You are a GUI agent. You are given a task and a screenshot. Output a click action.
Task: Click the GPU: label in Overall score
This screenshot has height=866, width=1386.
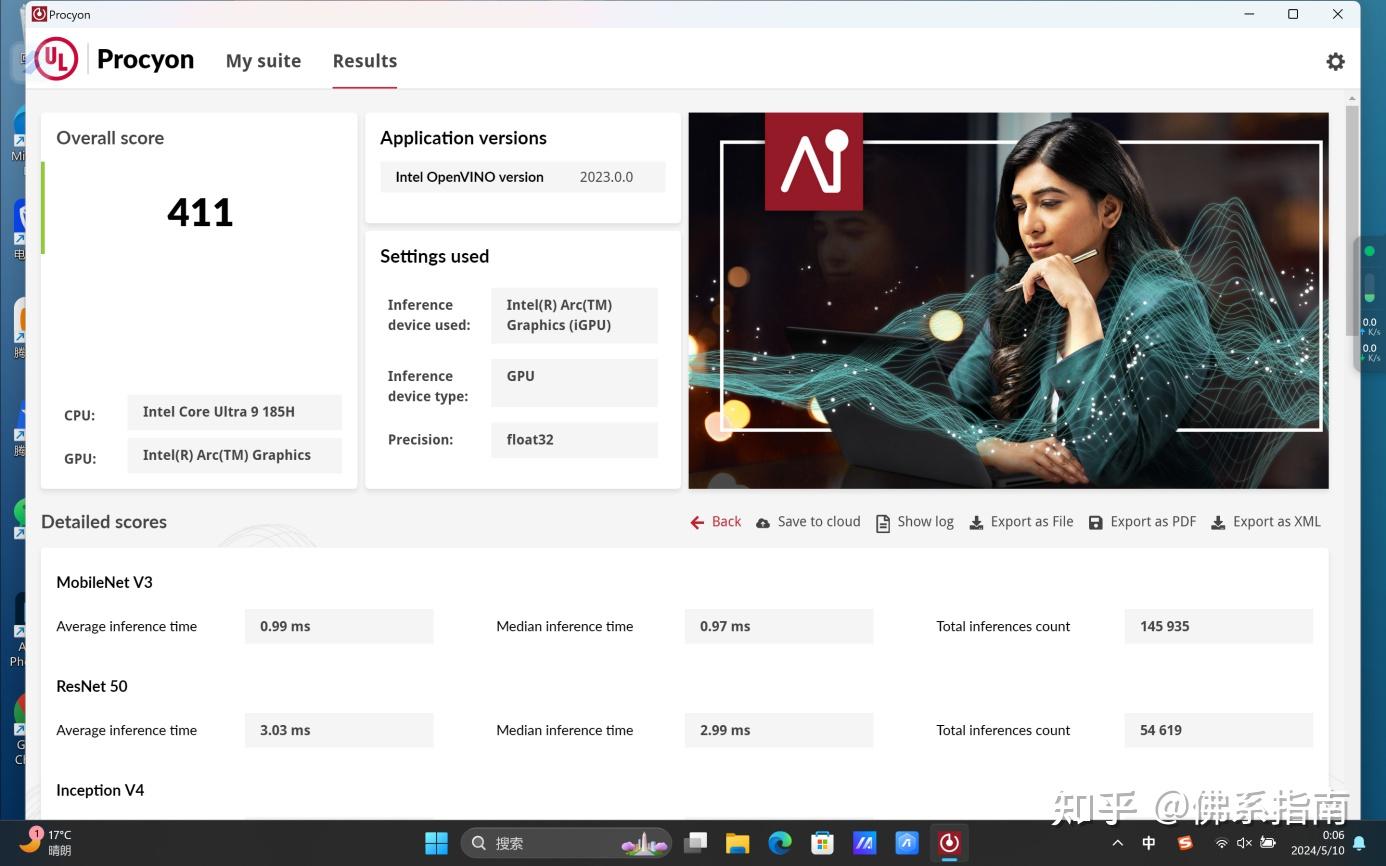[80, 458]
